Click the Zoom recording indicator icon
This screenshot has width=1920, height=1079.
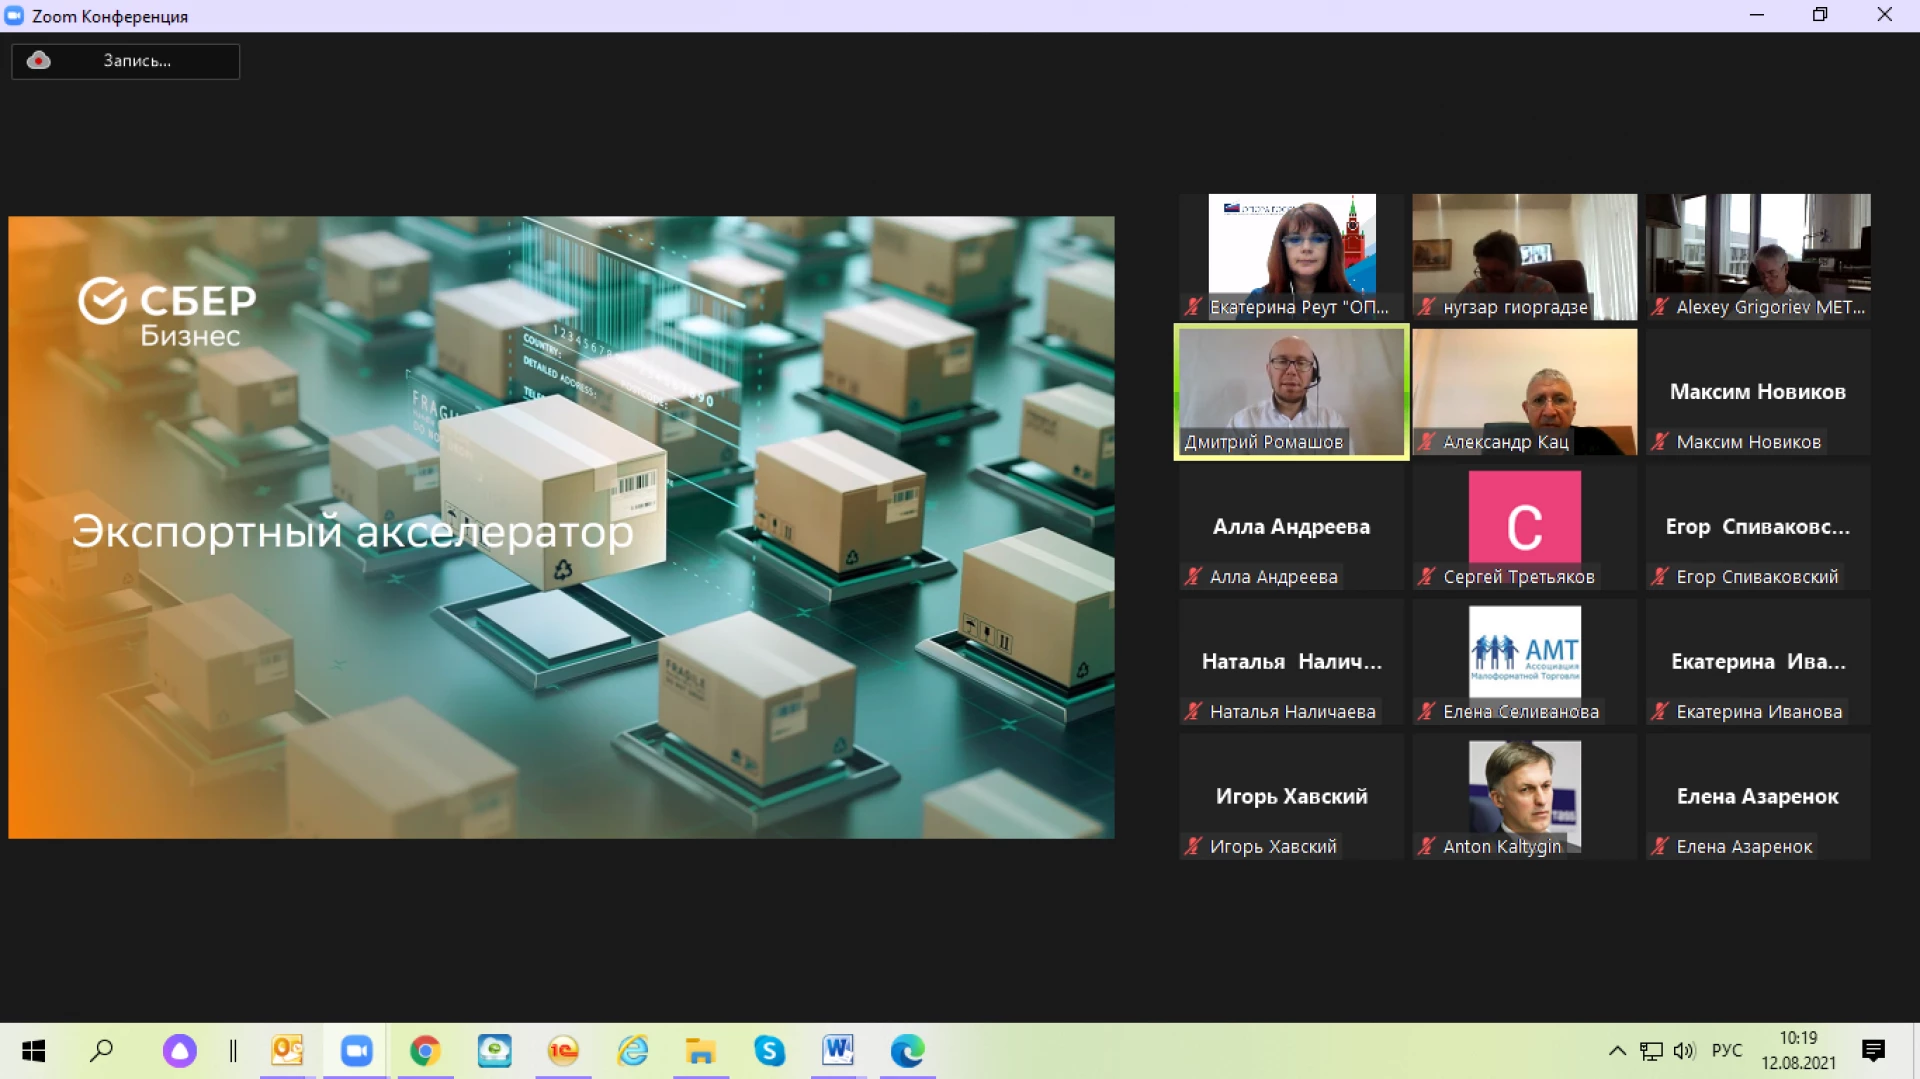pos(39,61)
